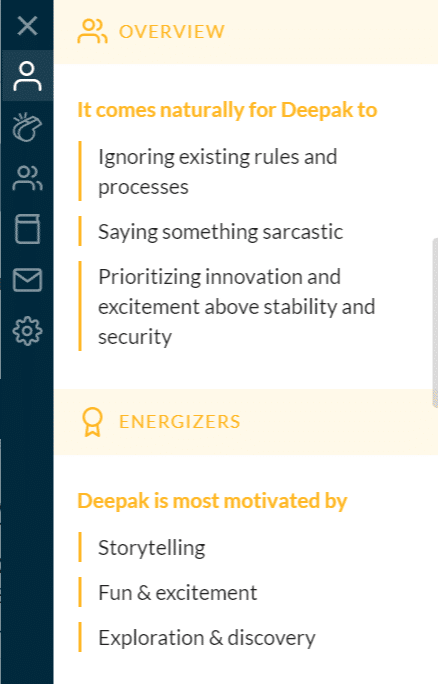The height and width of the screenshot is (684, 438).
Task: Select the Storytelling motivator item
Action: point(151,548)
